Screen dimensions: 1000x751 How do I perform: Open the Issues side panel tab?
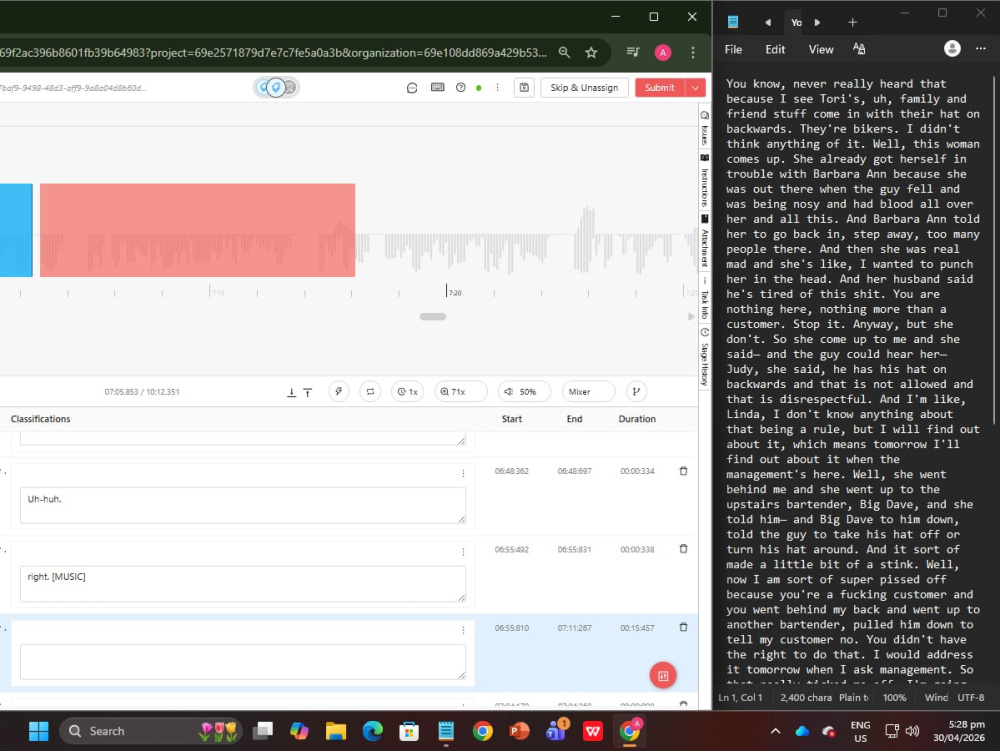[705, 129]
